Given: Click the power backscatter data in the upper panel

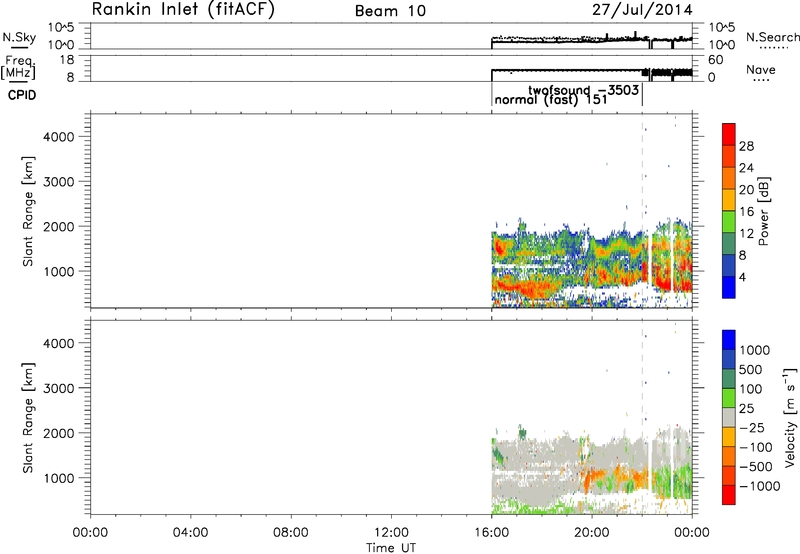Looking at the screenshot, I should coord(592,263).
